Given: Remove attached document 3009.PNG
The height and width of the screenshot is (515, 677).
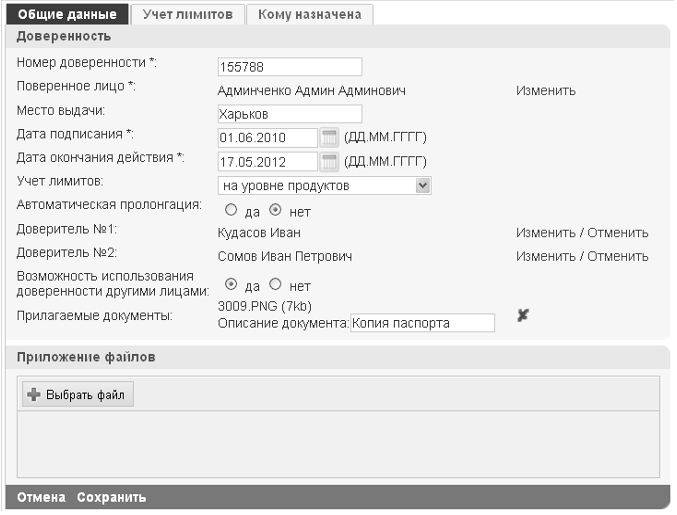Looking at the screenshot, I should pyautogui.click(x=523, y=316).
